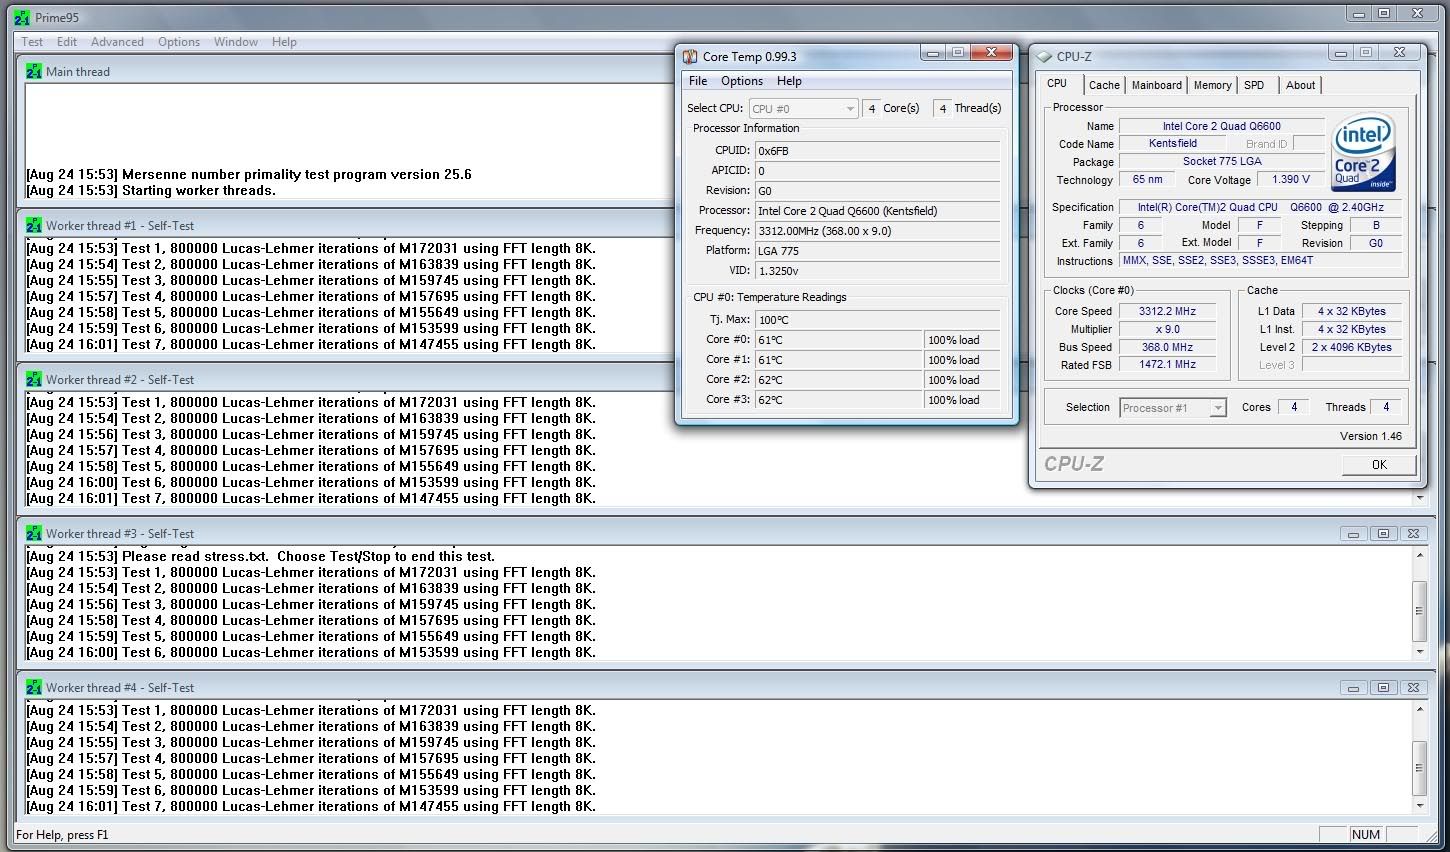The image size is (1450, 852).
Task: Expand the Processor #1 selection dropdown
Action: (1217, 408)
